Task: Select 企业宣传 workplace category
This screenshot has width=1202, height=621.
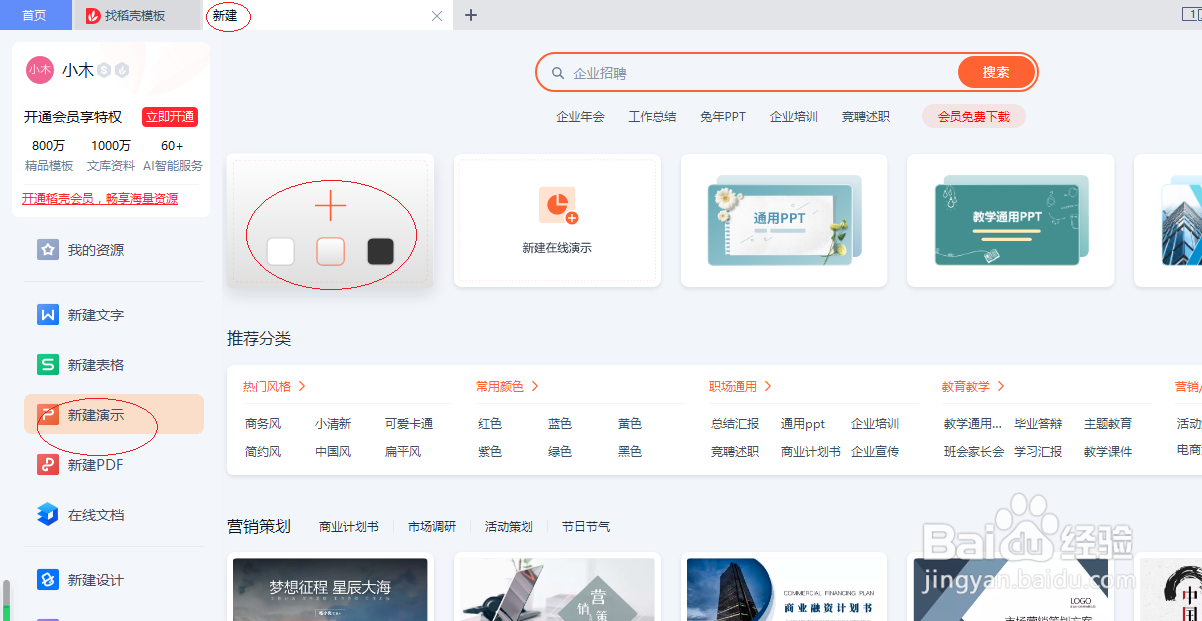Action: pos(875,452)
